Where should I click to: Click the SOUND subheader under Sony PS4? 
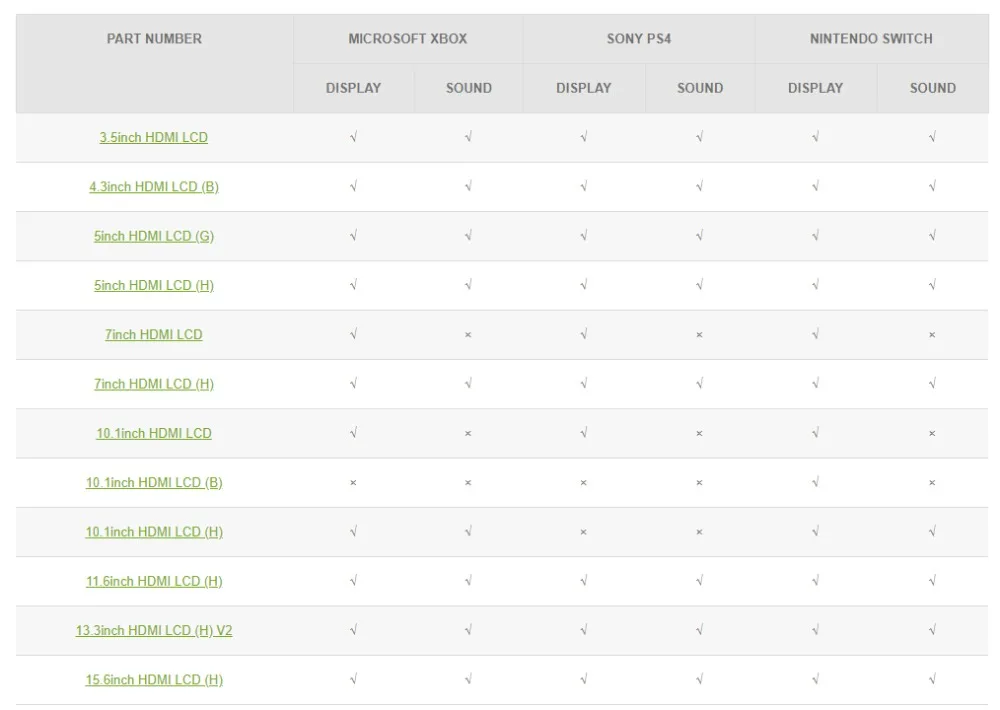point(700,88)
